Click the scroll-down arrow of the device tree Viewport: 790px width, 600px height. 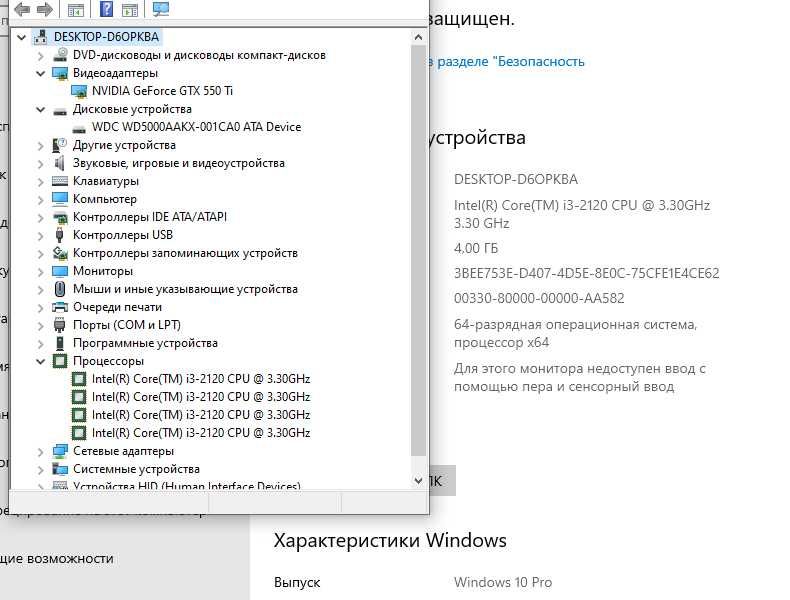[418, 481]
